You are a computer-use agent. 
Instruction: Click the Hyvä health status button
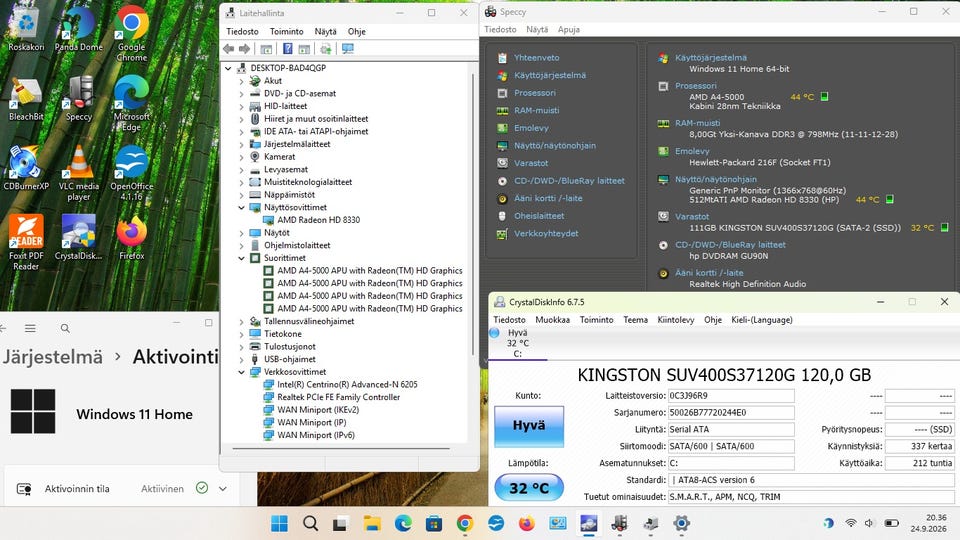pos(529,426)
